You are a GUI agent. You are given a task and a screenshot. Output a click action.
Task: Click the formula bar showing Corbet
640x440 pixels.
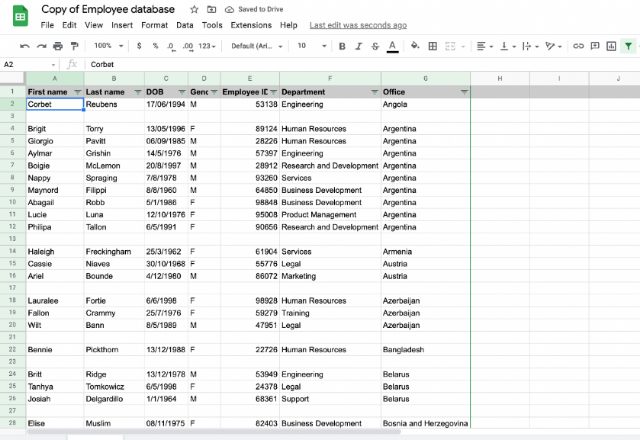pos(362,64)
